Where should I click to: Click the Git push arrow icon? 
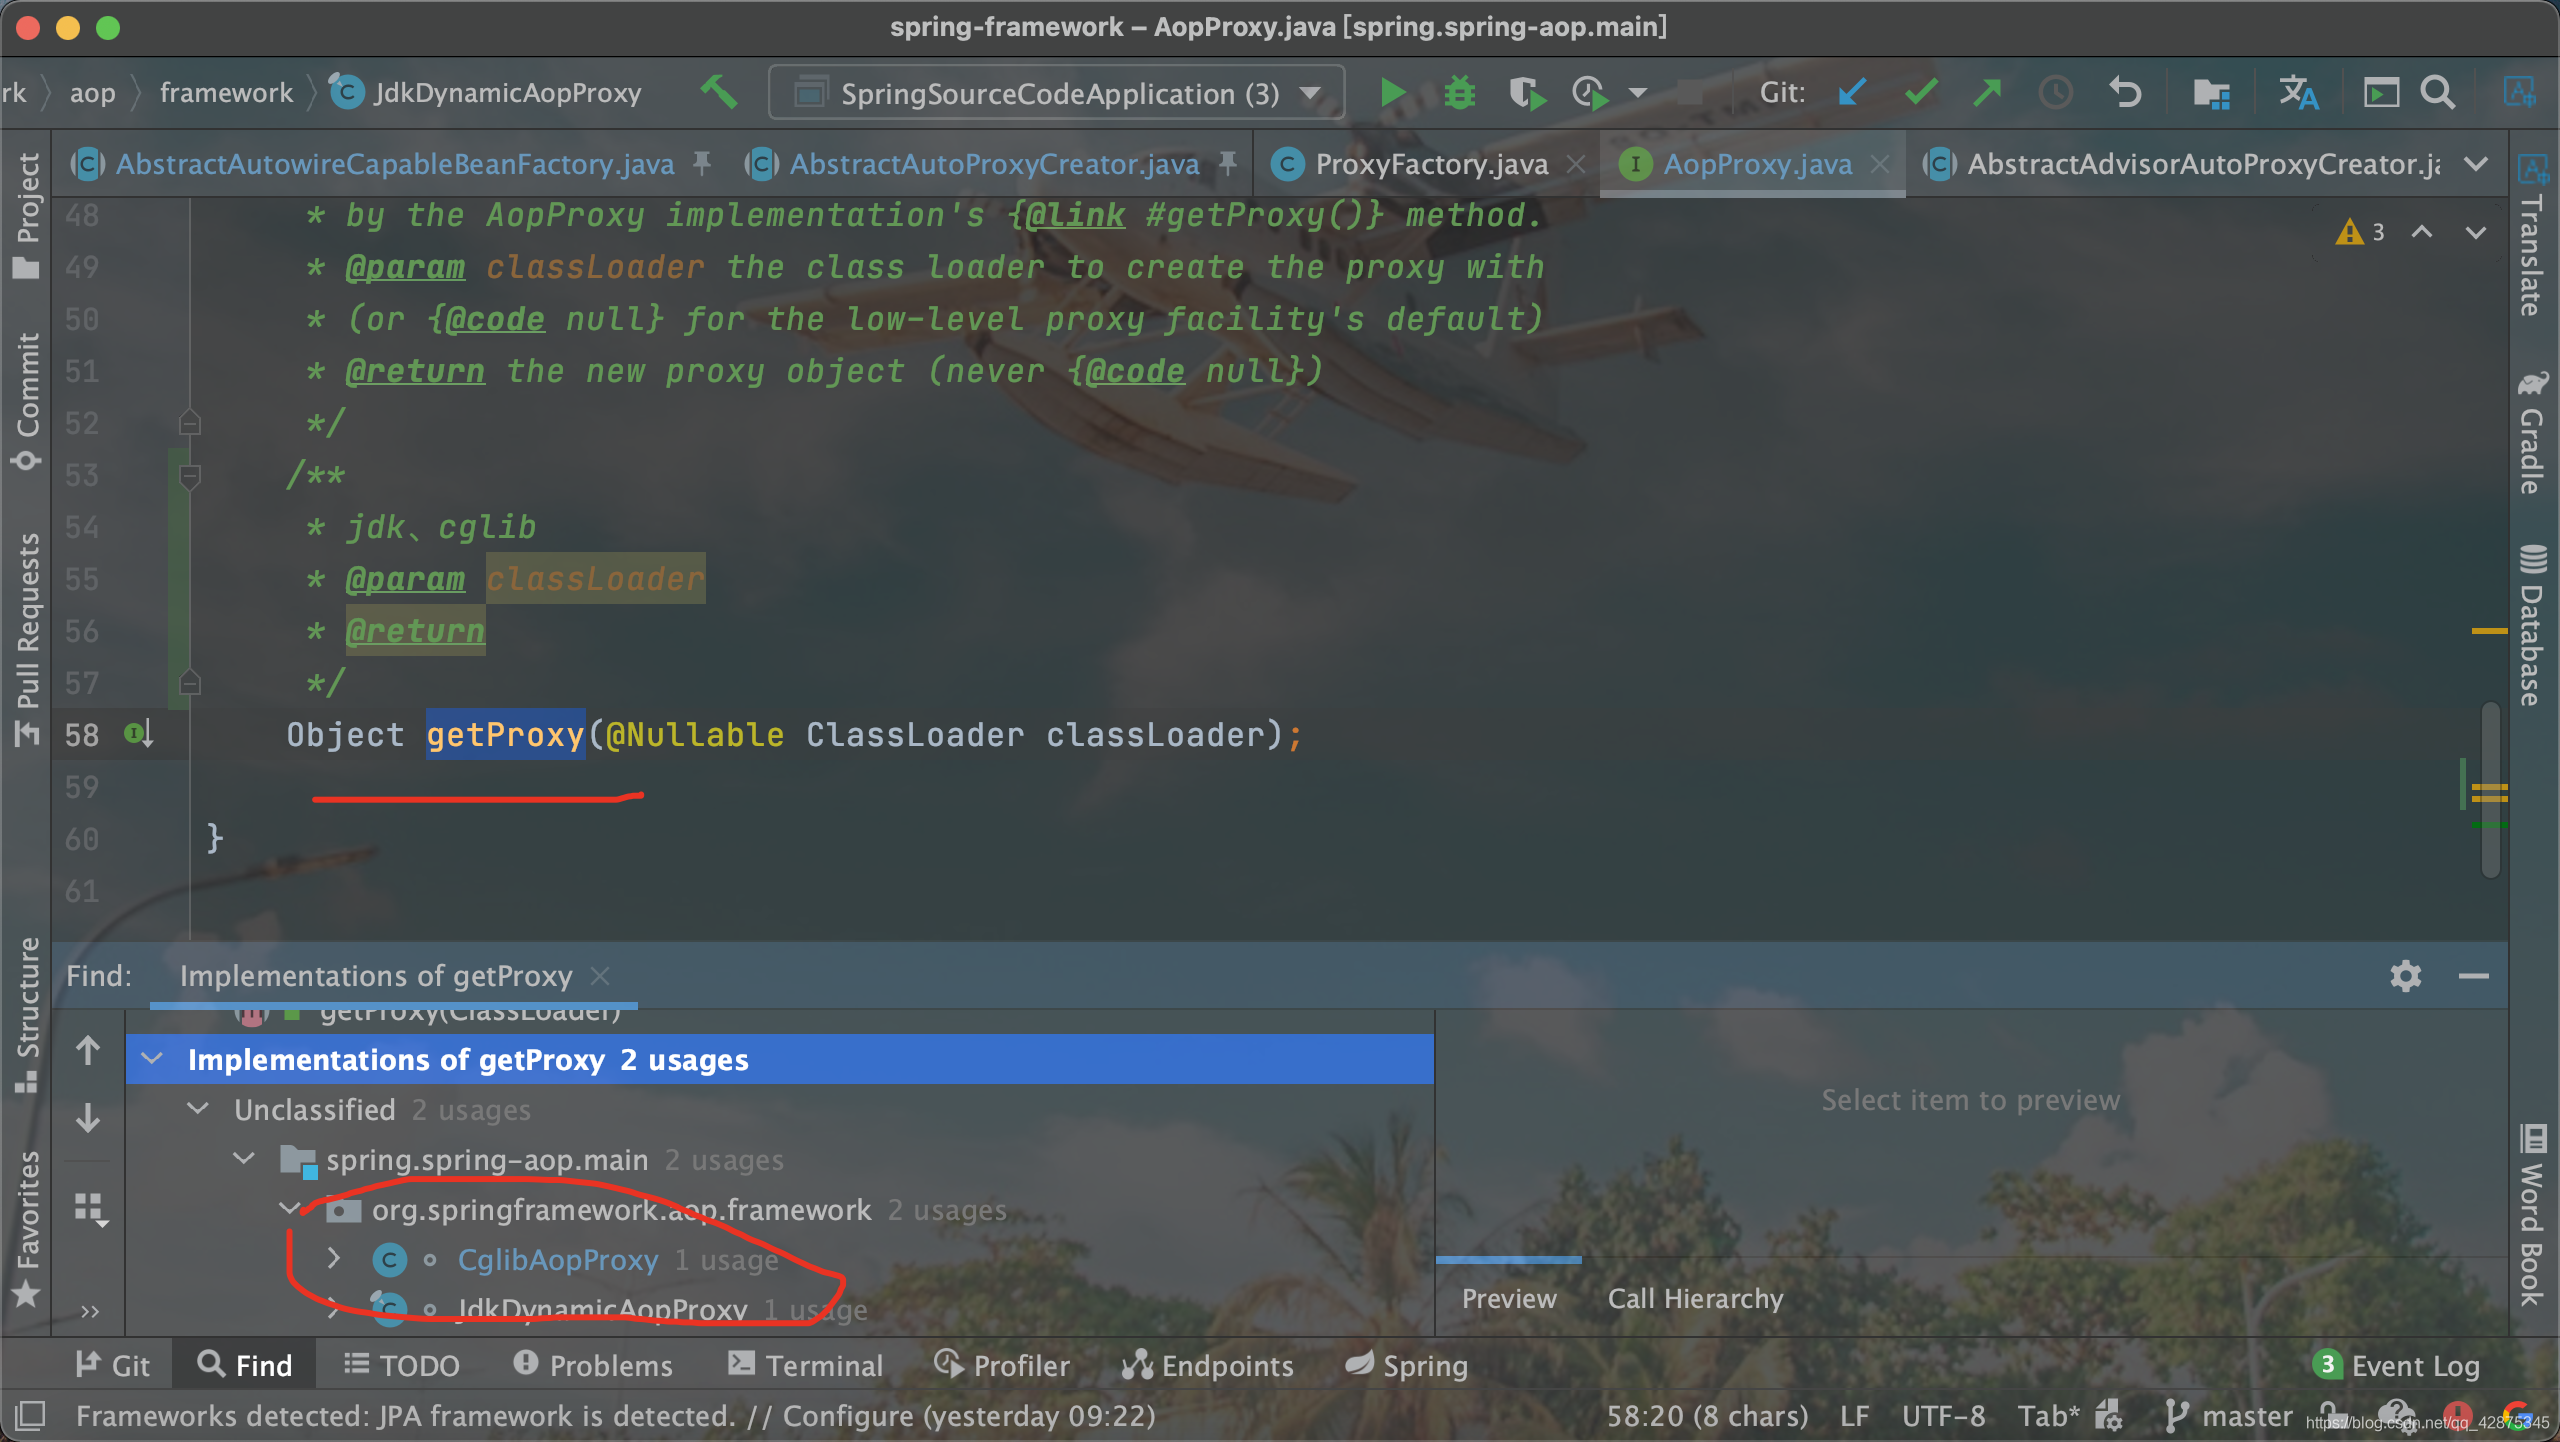[1987, 93]
